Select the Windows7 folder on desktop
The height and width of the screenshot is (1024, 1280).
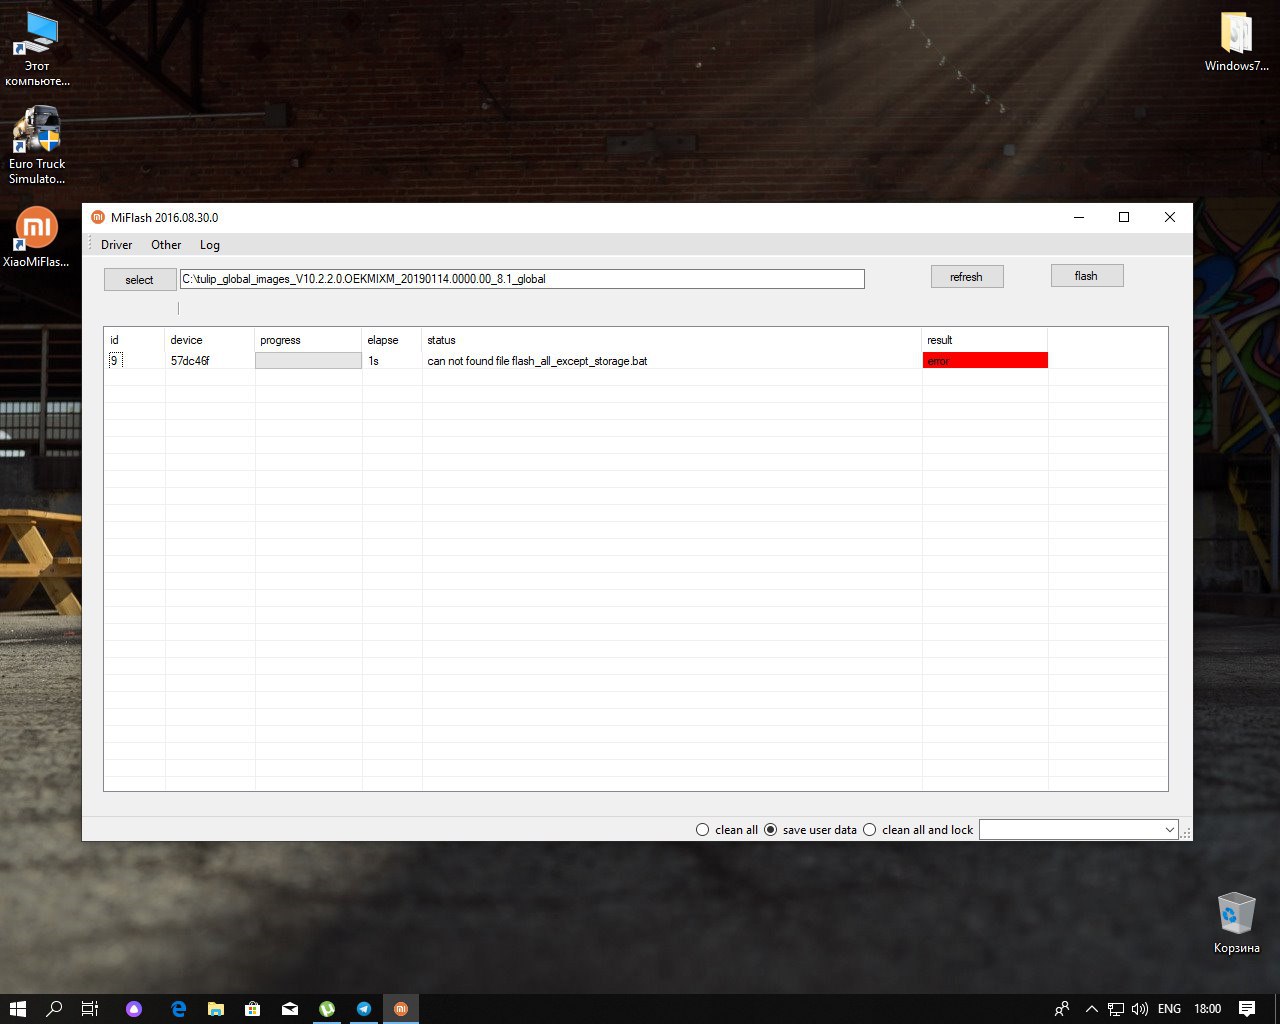click(1237, 42)
